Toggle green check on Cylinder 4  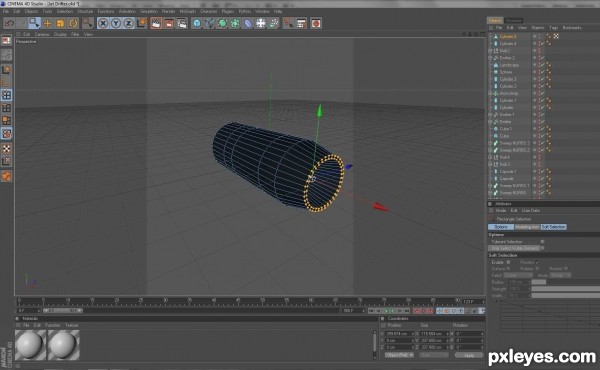(543, 44)
